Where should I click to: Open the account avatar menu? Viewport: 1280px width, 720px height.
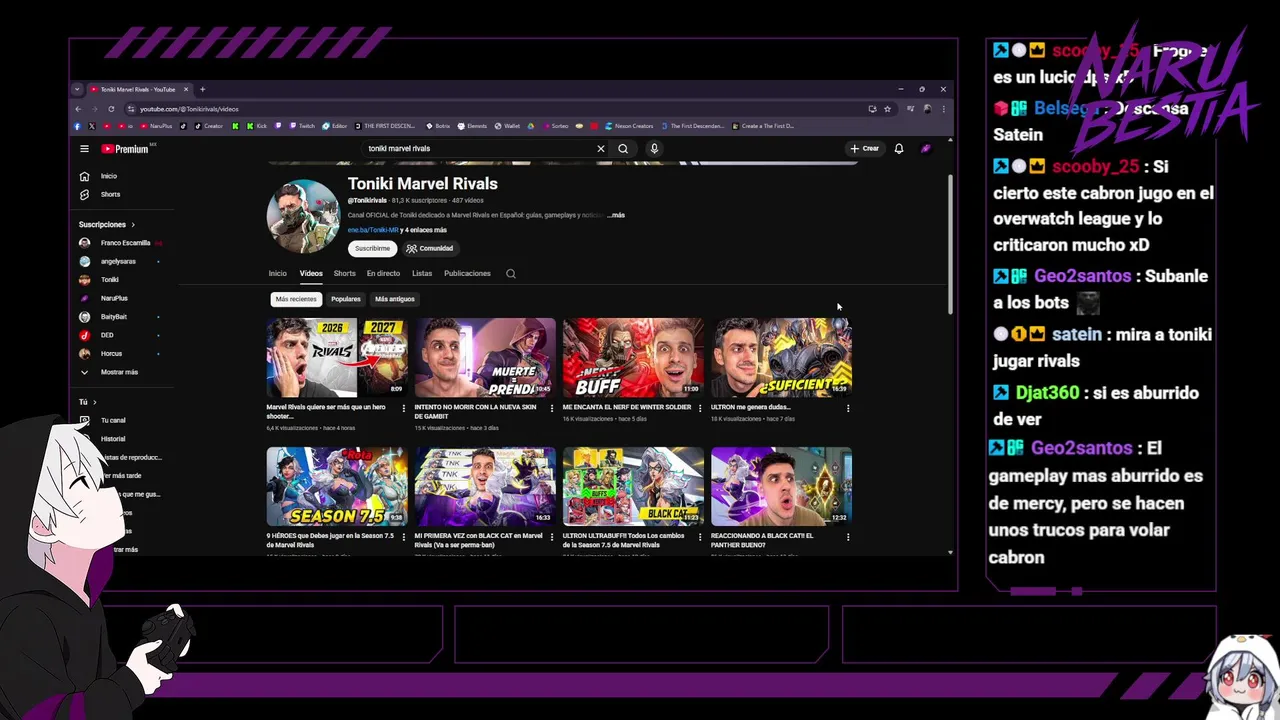click(x=926, y=148)
